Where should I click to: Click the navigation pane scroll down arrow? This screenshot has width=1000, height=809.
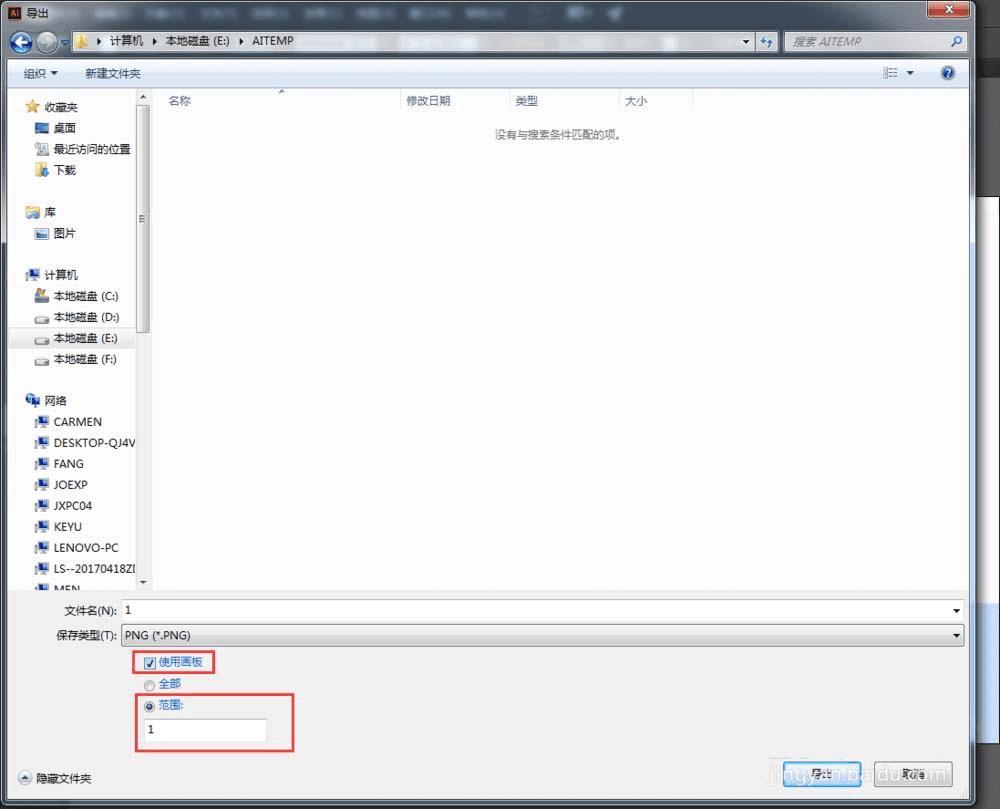click(143, 582)
